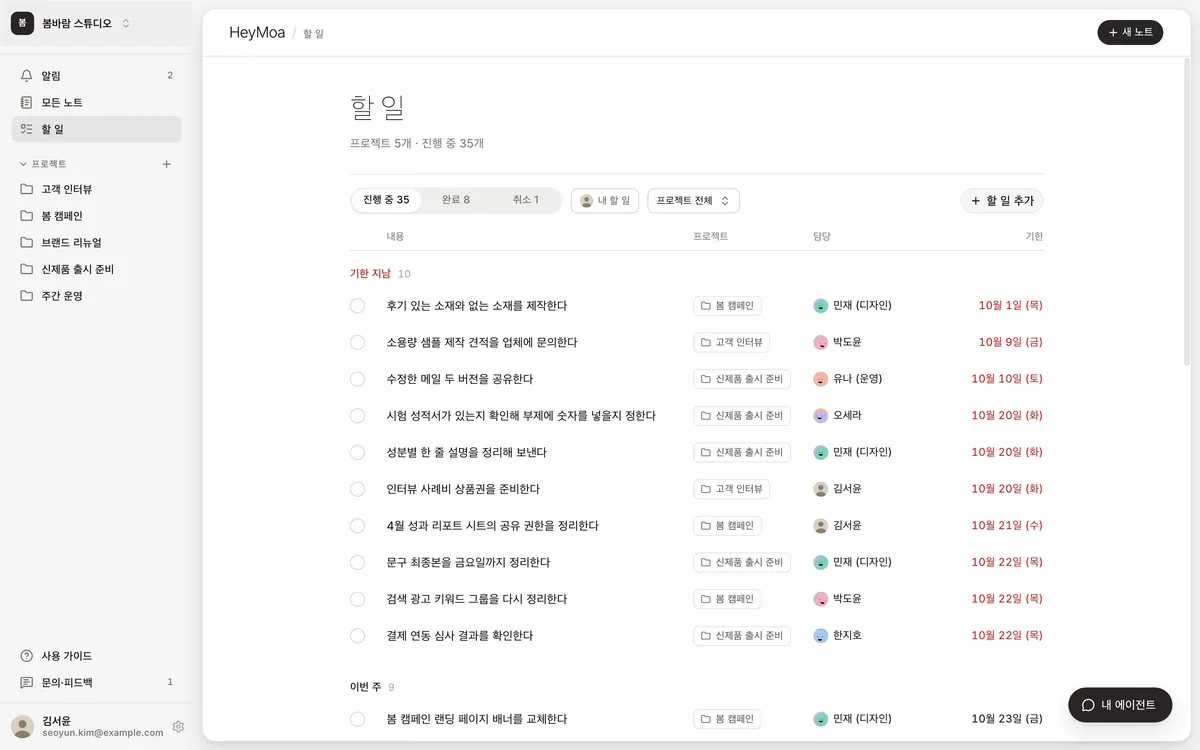Open 봄 캠페인 project tag on 후기 있는 소재 row
Viewport: 1200px width, 750px height.
[x=727, y=306]
